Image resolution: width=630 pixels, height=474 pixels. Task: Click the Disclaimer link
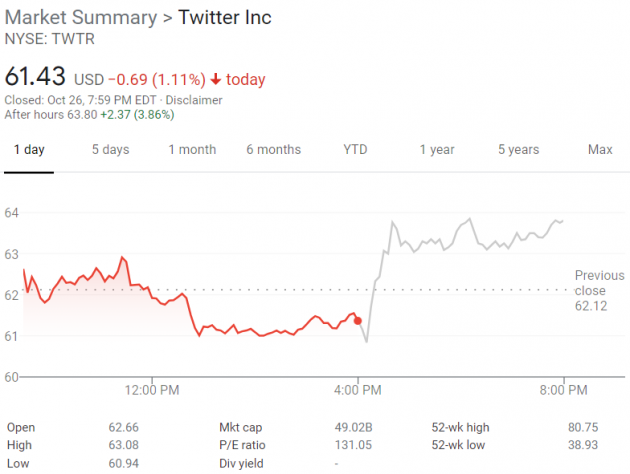tap(195, 99)
